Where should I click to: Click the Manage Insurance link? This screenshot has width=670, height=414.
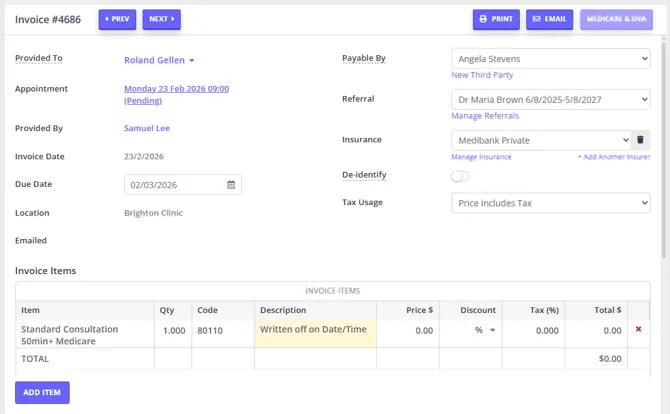(481, 157)
